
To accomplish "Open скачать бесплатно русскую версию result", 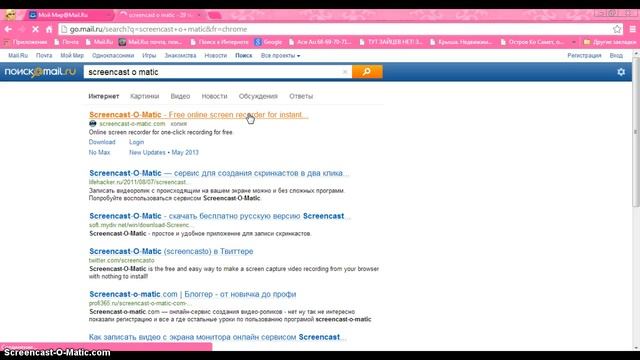I will [220, 216].
